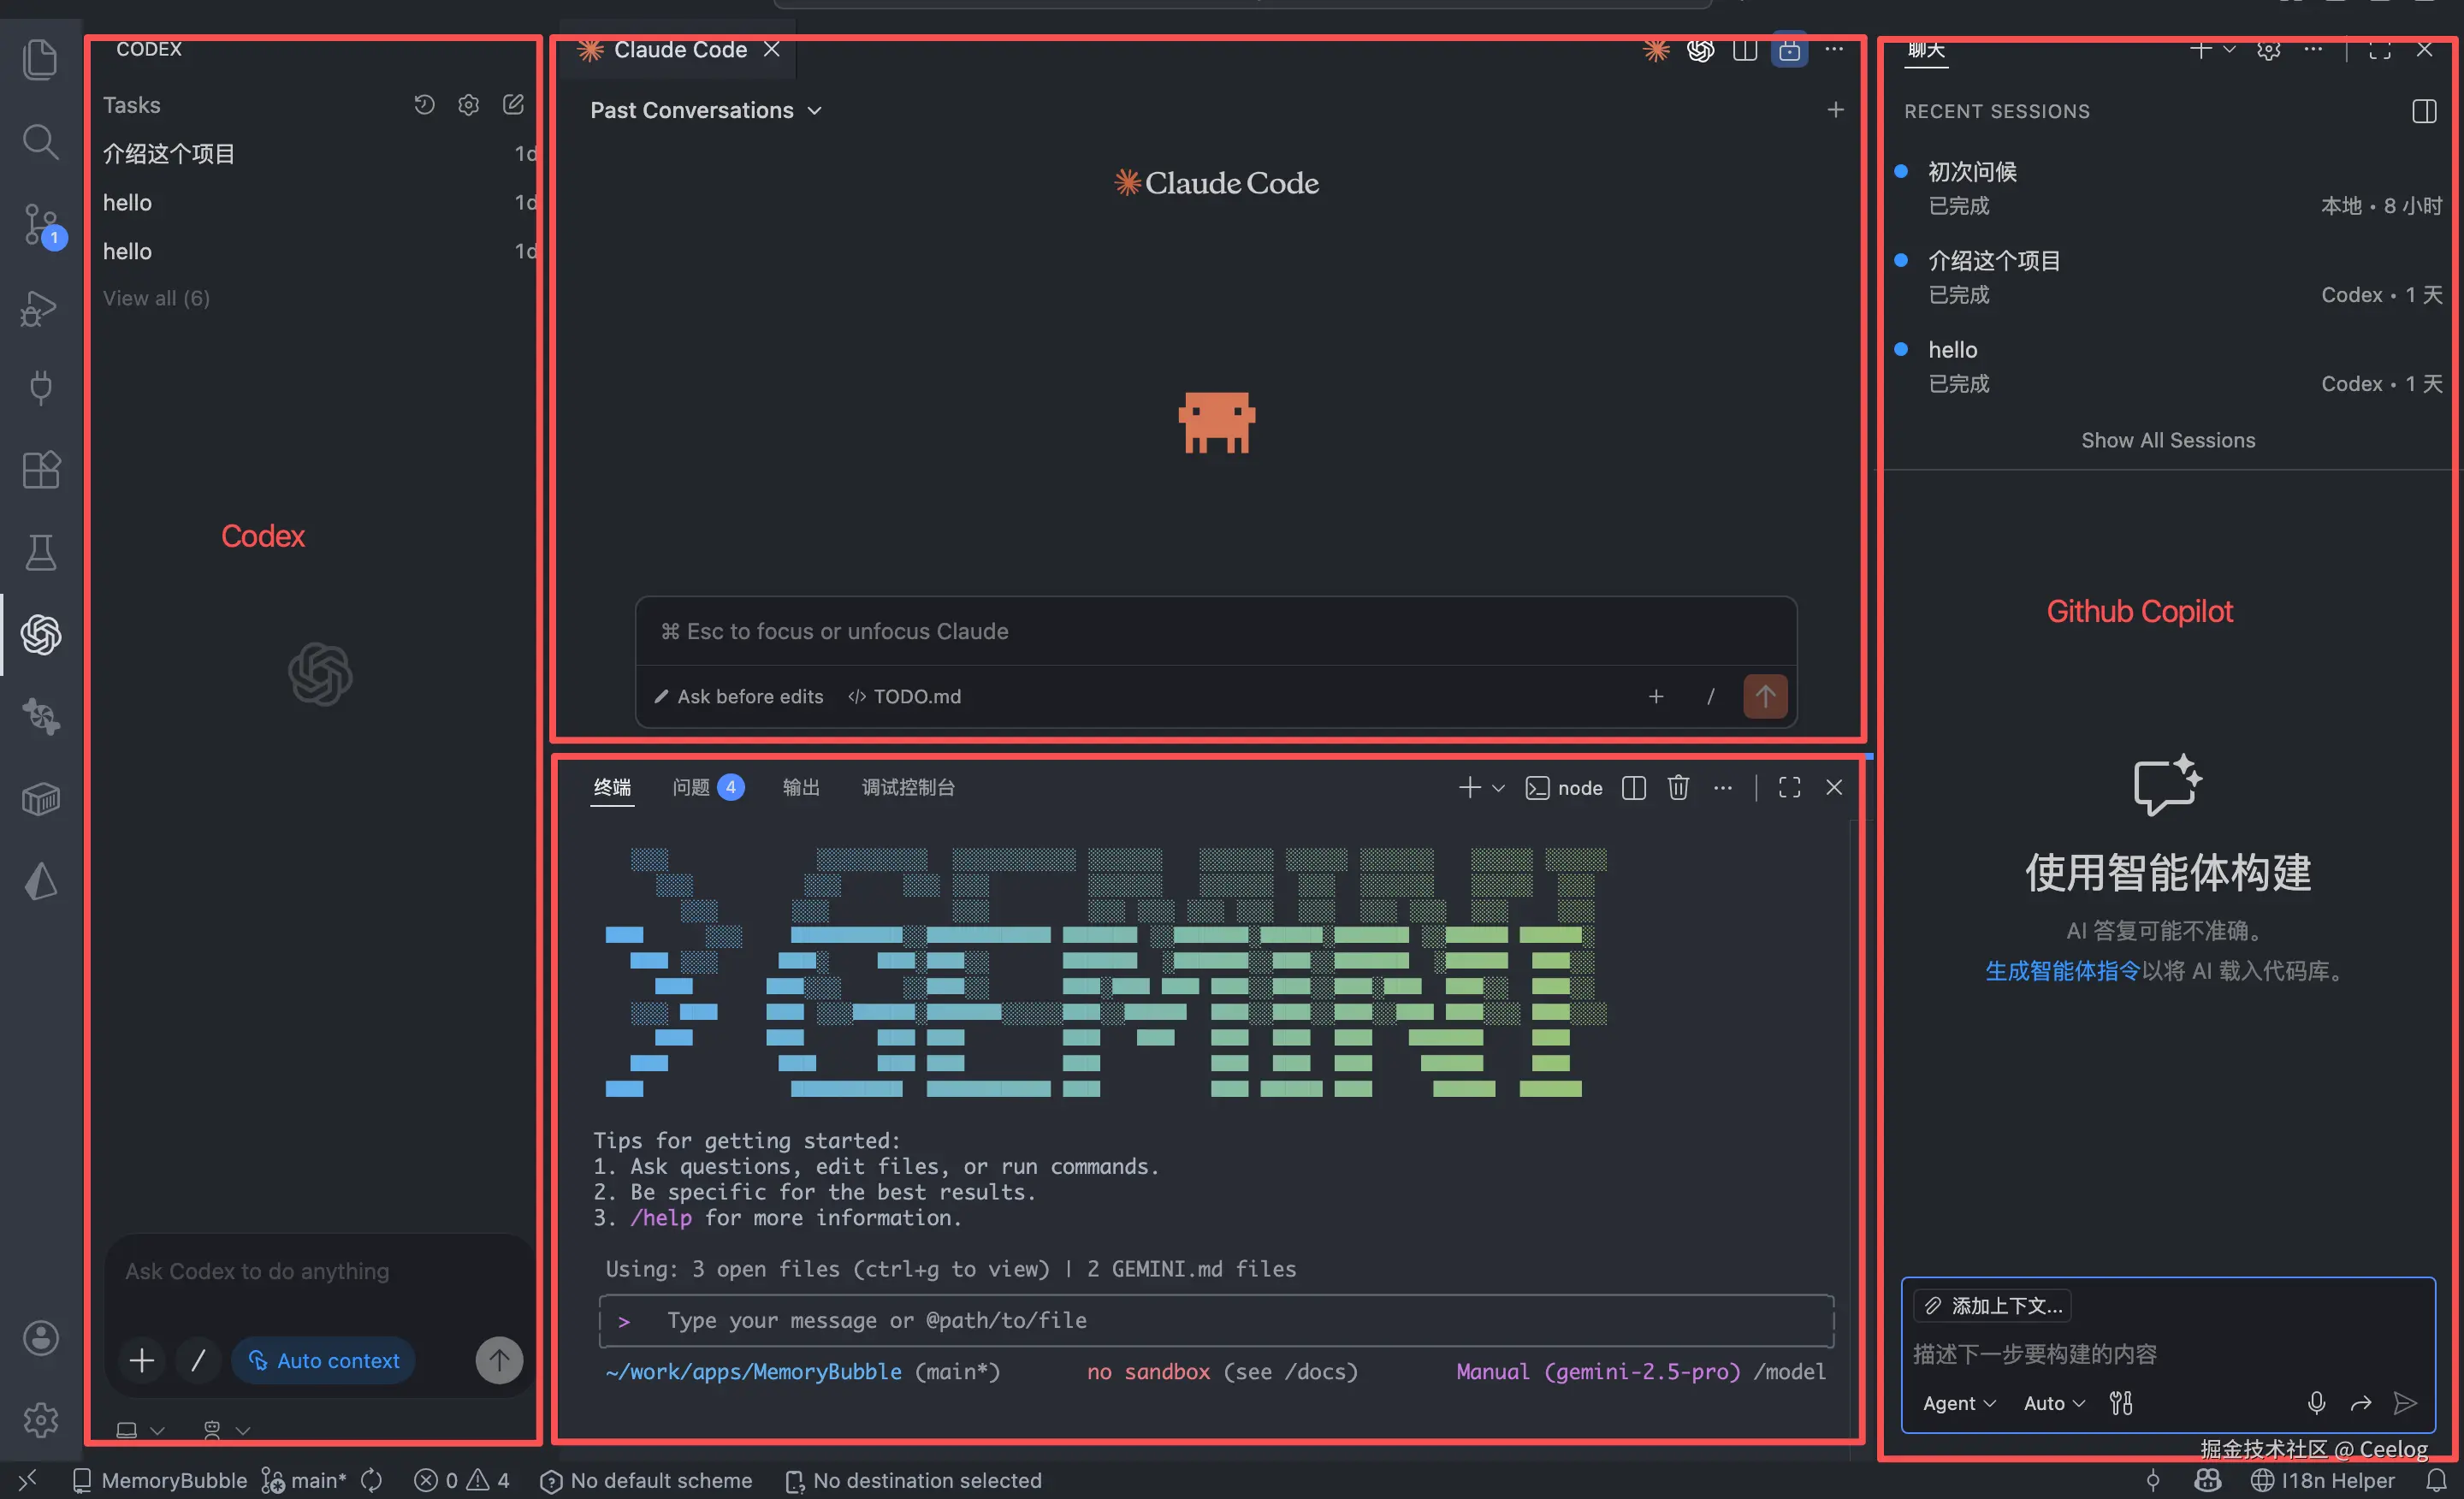Expand the Past Conversations dropdown
The width and height of the screenshot is (2464, 1499).
click(x=705, y=111)
